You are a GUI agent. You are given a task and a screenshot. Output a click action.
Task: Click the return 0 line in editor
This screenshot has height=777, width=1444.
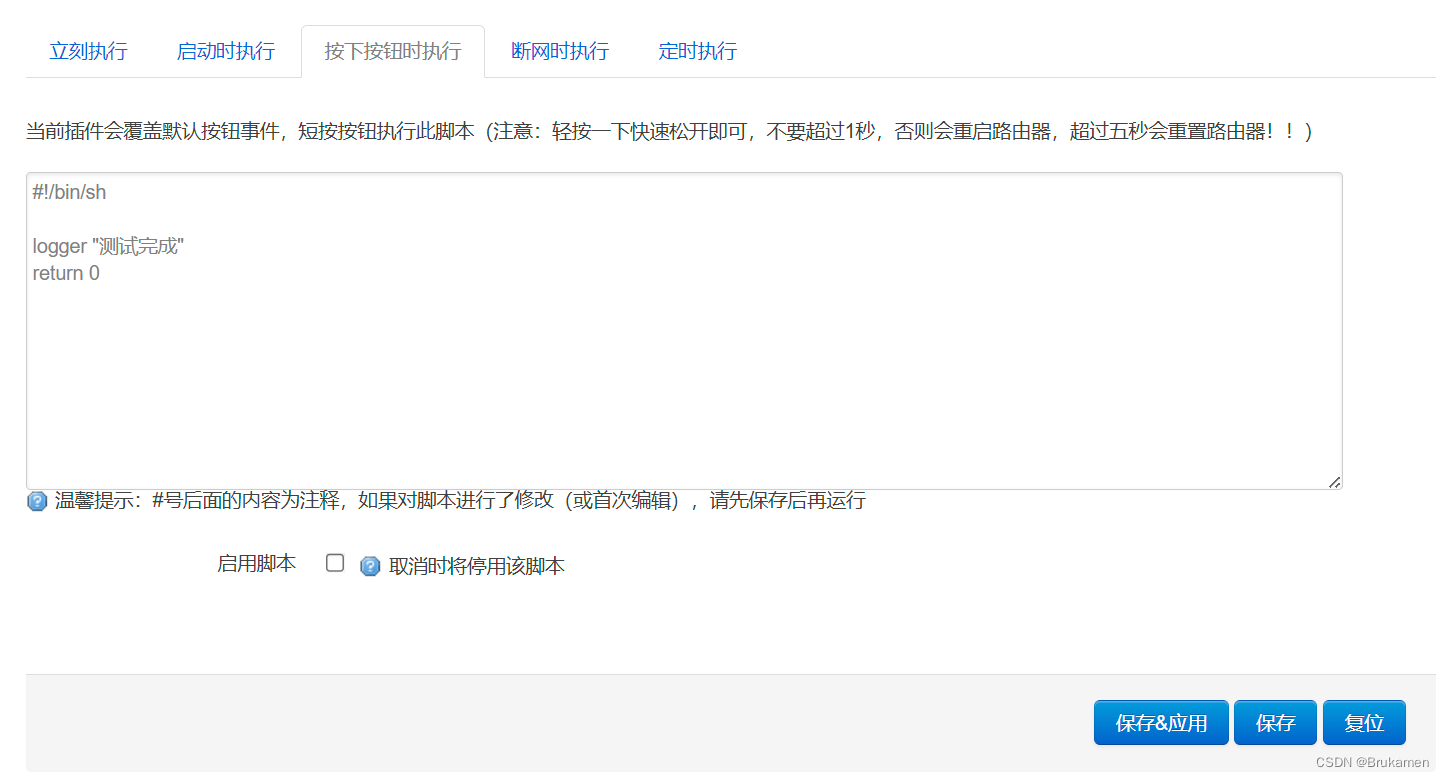(65, 272)
